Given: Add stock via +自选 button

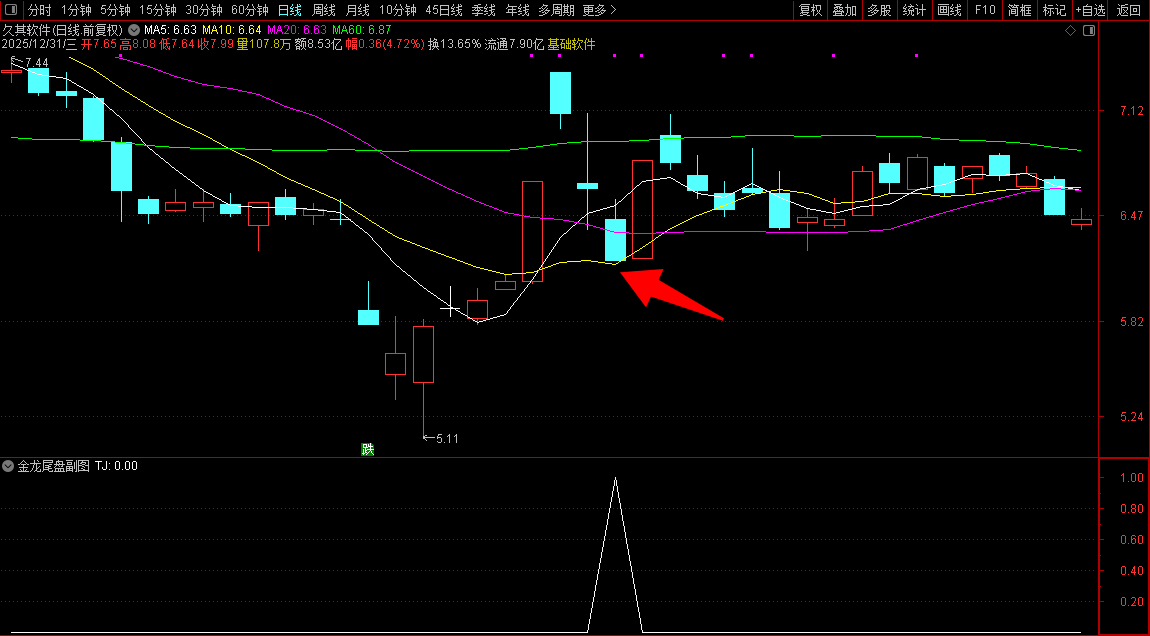Looking at the screenshot, I should (1091, 10).
